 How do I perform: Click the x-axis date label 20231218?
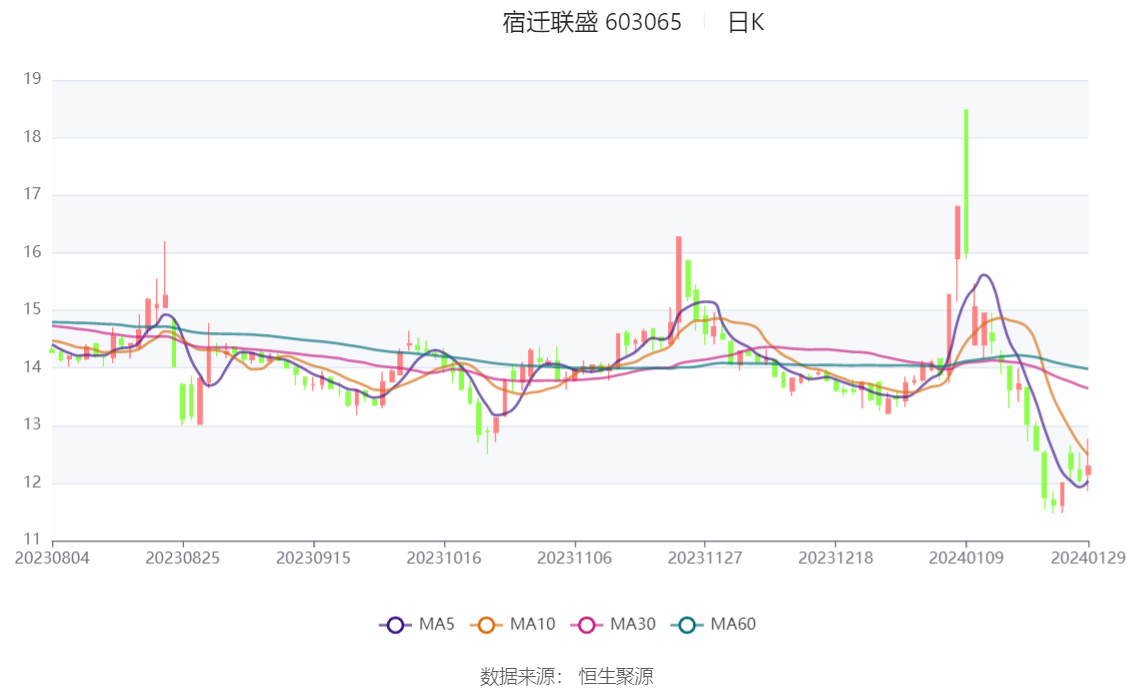coord(835,558)
